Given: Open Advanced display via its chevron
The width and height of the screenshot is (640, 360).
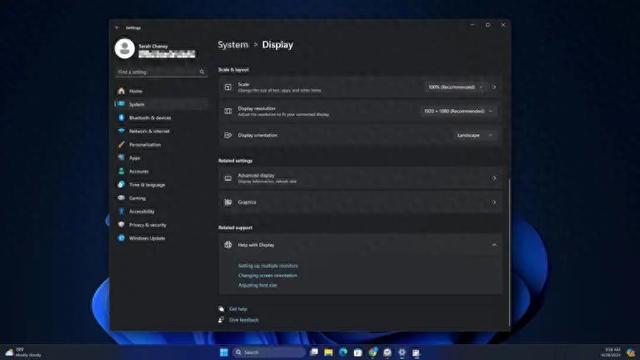Looking at the screenshot, I should click(494, 178).
